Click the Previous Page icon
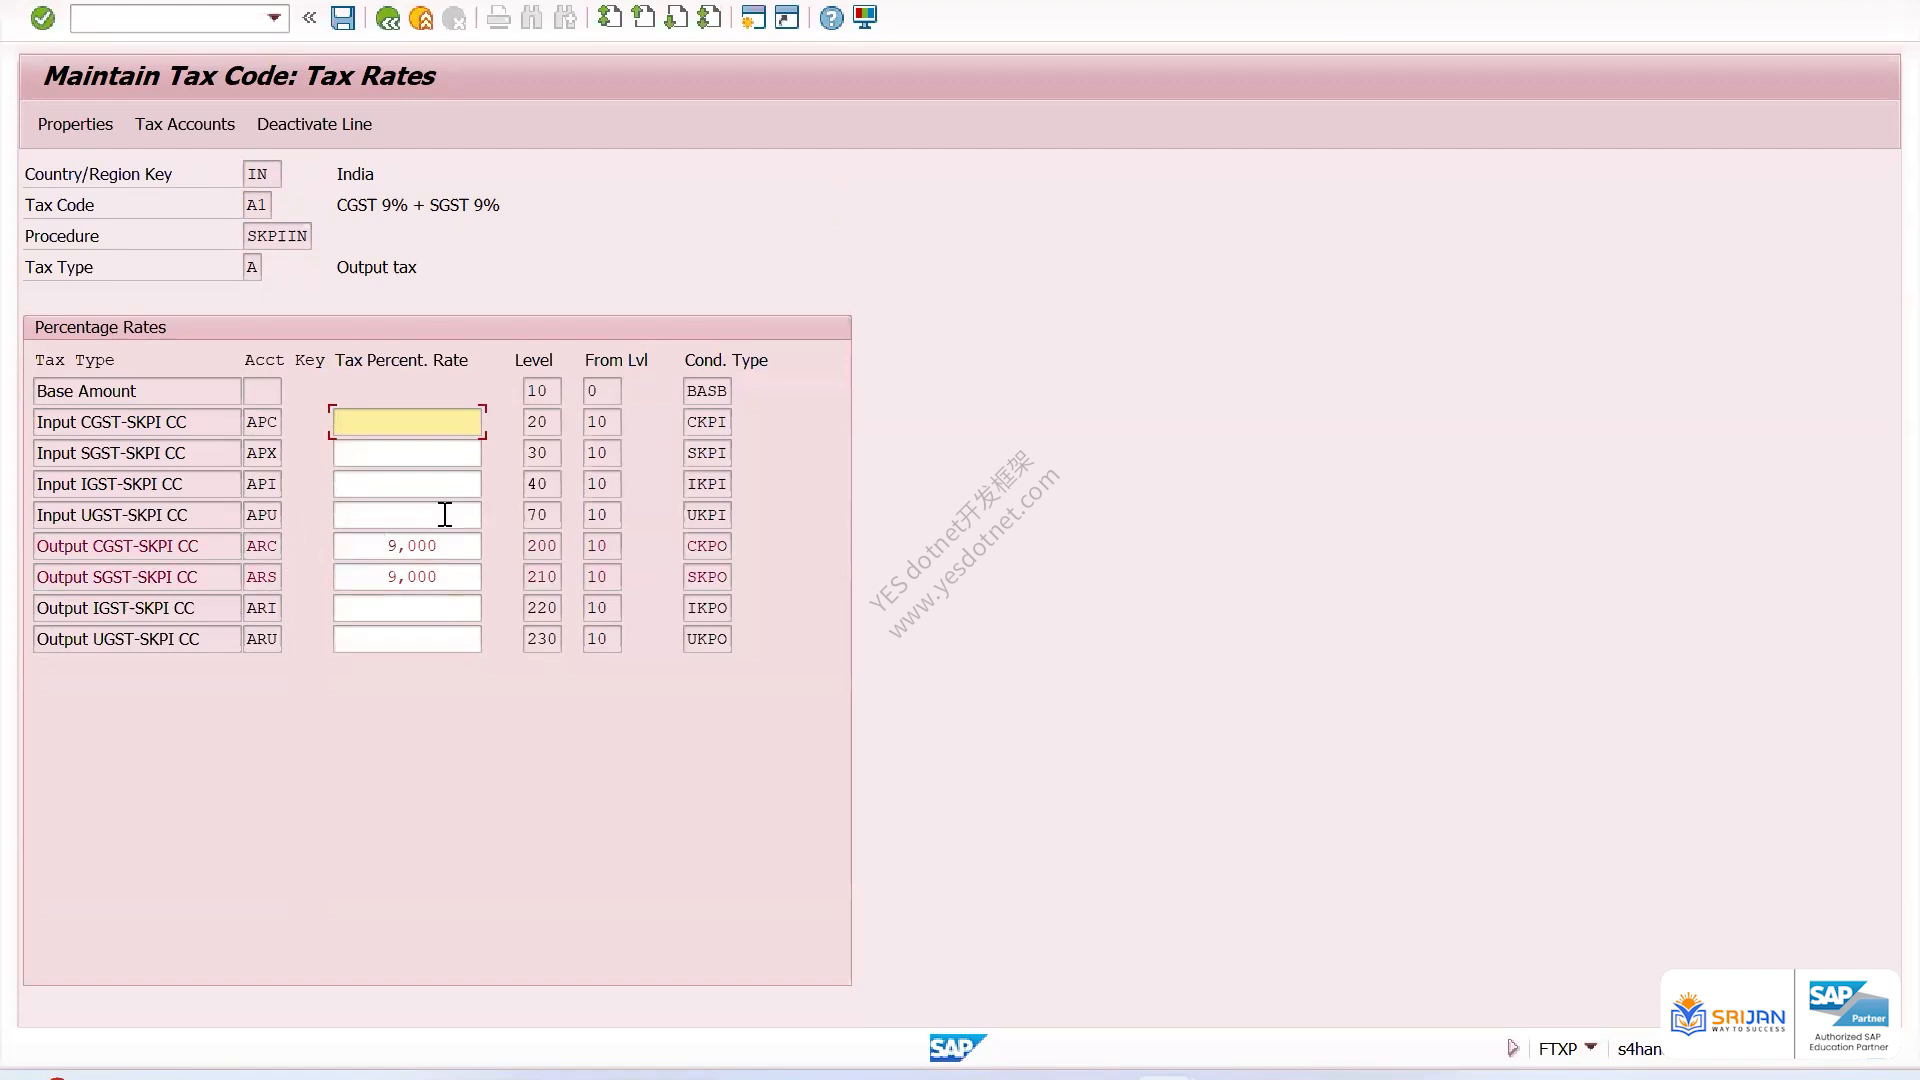The height and width of the screenshot is (1080, 1920). click(643, 18)
